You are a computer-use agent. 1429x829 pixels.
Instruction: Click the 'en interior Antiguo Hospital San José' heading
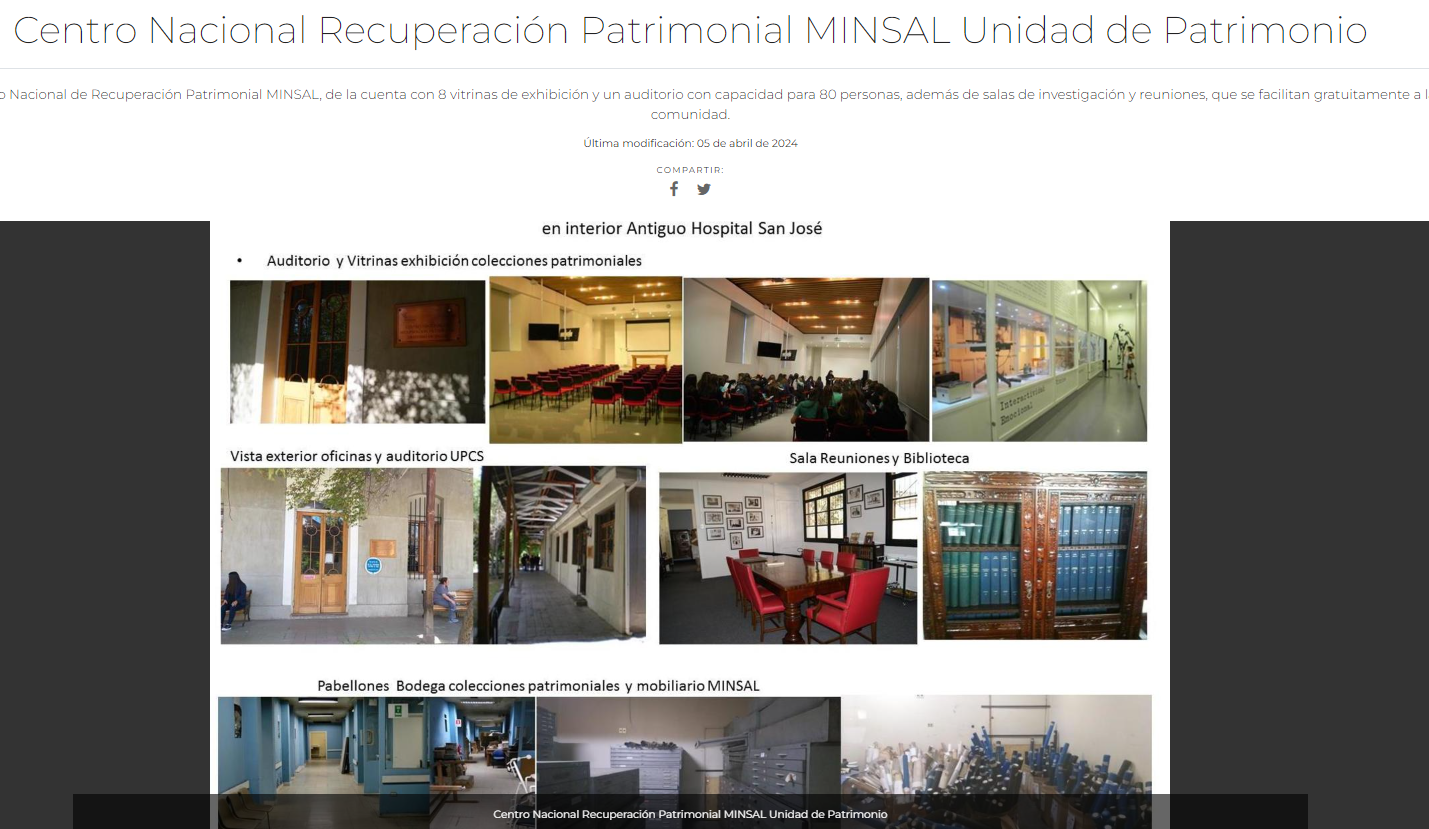click(682, 229)
